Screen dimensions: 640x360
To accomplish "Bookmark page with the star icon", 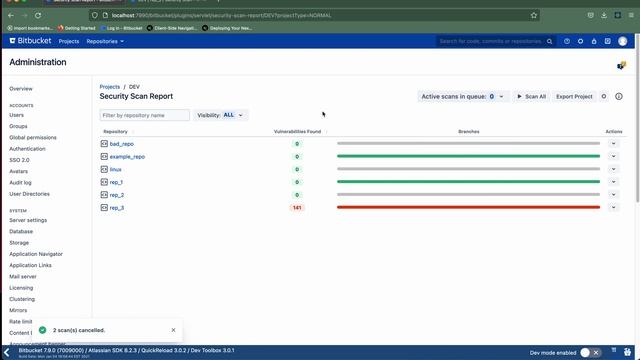I will [x=533, y=16].
